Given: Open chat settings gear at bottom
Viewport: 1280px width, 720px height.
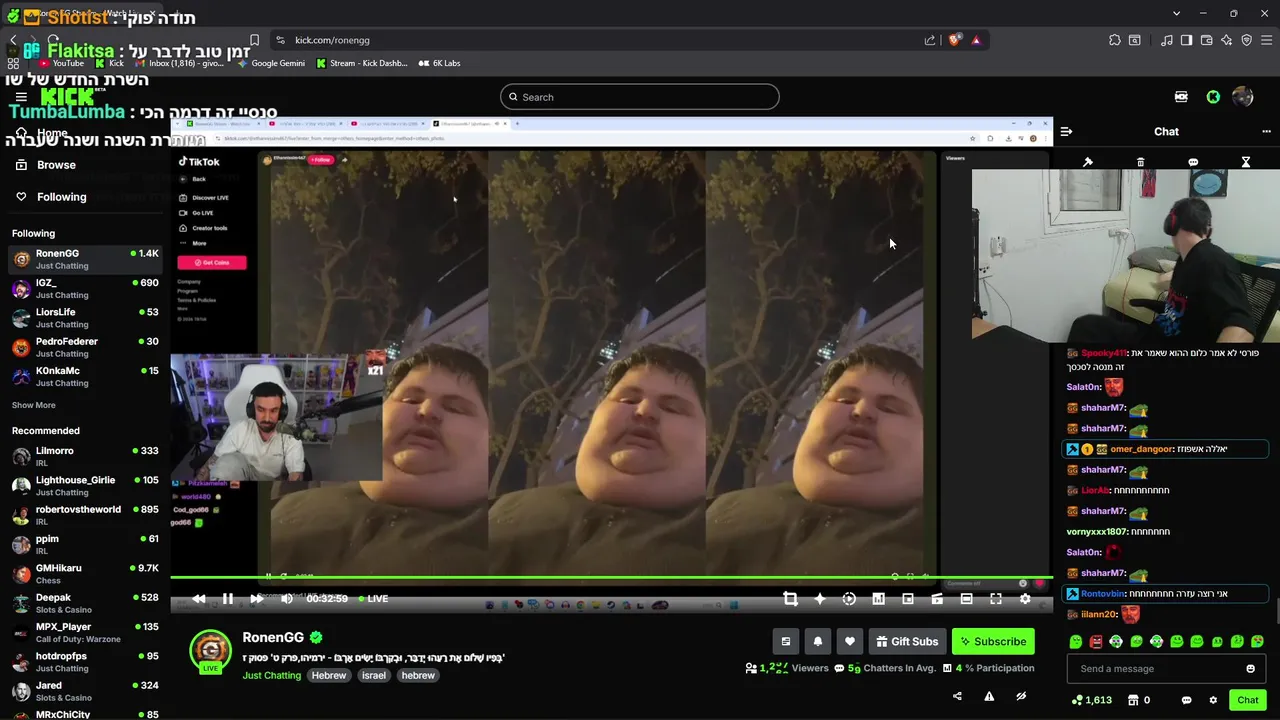Looking at the screenshot, I should pos(1213,700).
